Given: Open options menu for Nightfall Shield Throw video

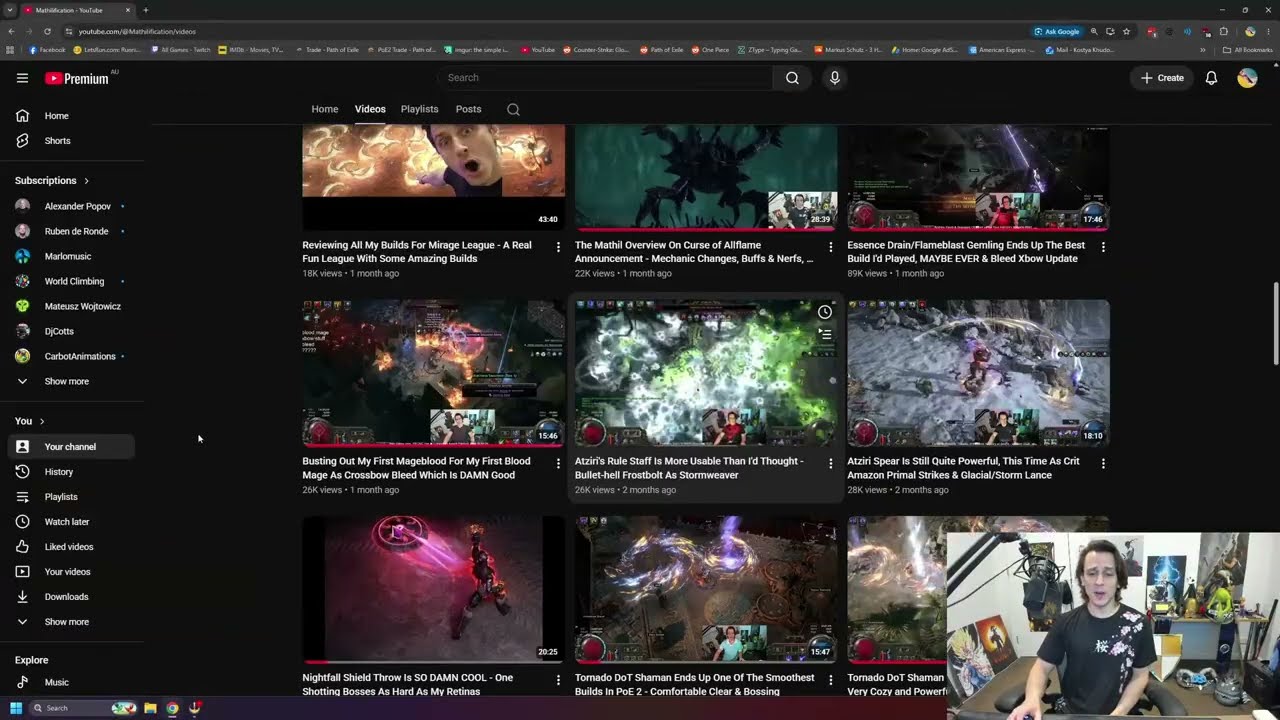Looking at the screenshot, I should 558,680.
